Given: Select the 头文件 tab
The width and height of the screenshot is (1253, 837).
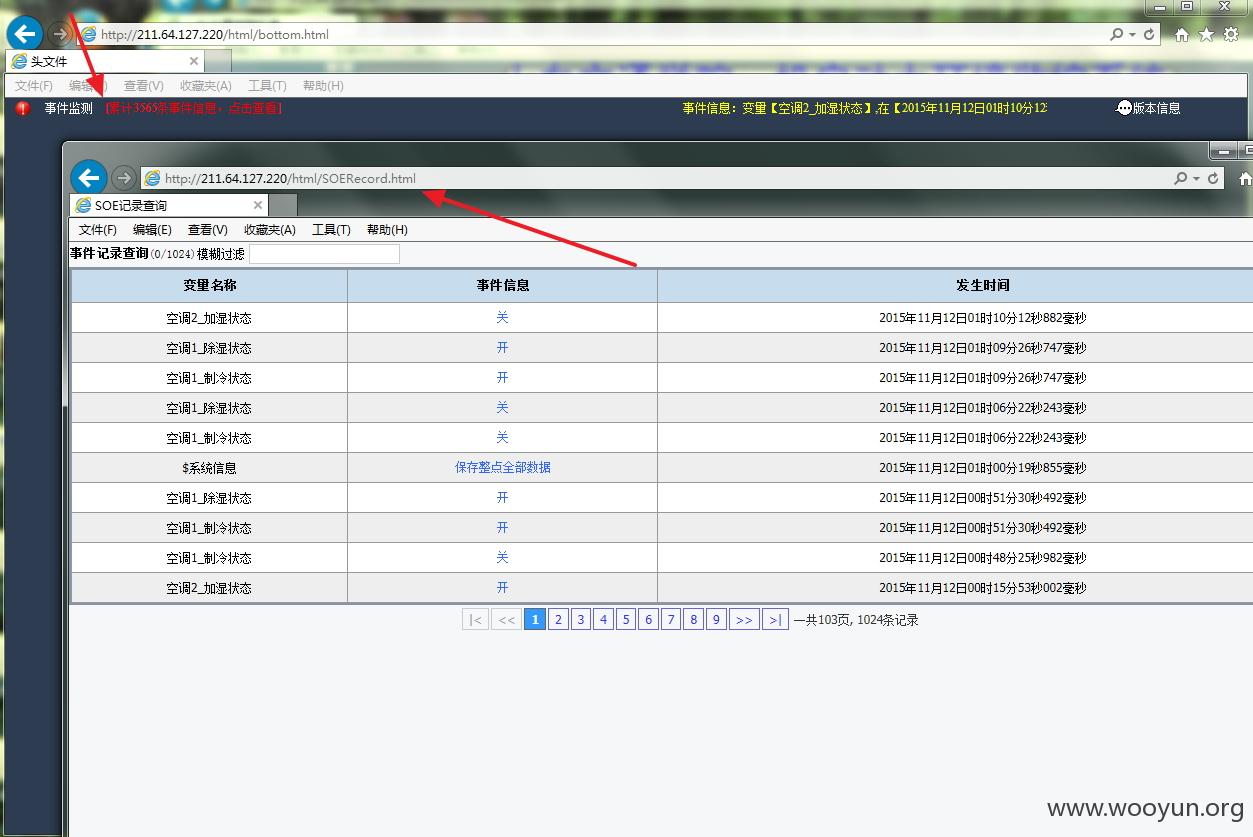Looking at the screenshot, I should click(105, 61).
